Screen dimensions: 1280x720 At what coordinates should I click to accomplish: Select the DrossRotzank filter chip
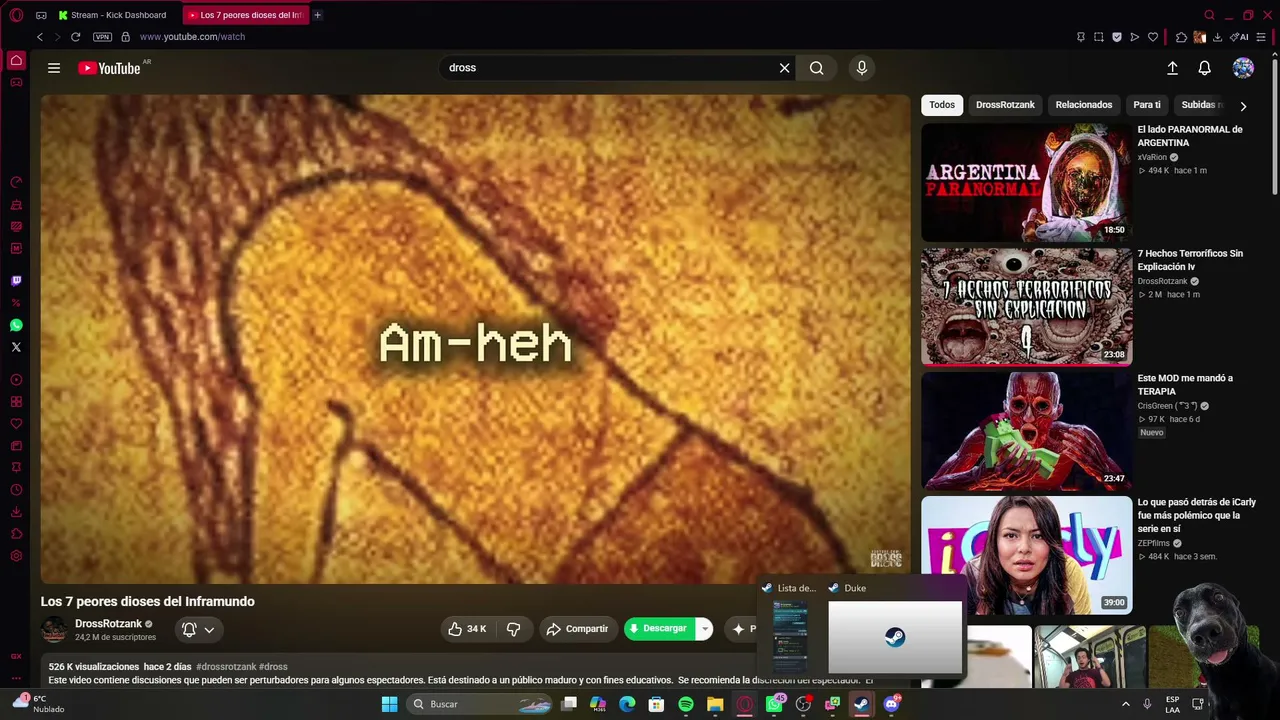click(1005, 105)
